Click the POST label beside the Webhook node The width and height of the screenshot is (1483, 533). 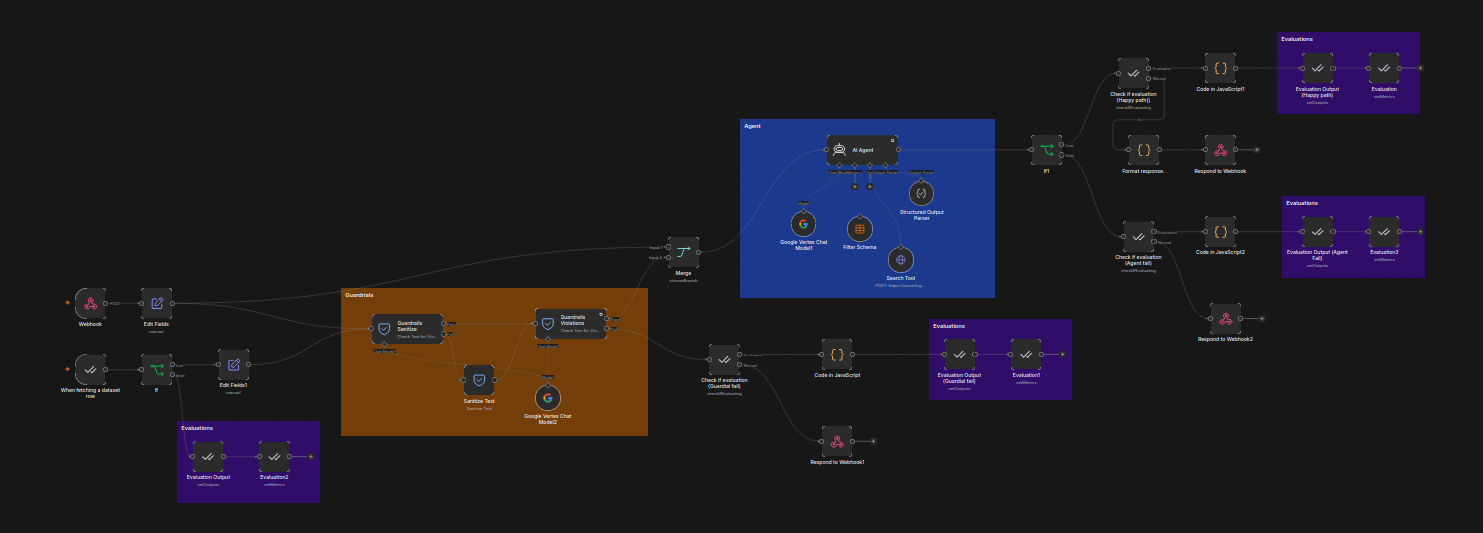[115, 302]
